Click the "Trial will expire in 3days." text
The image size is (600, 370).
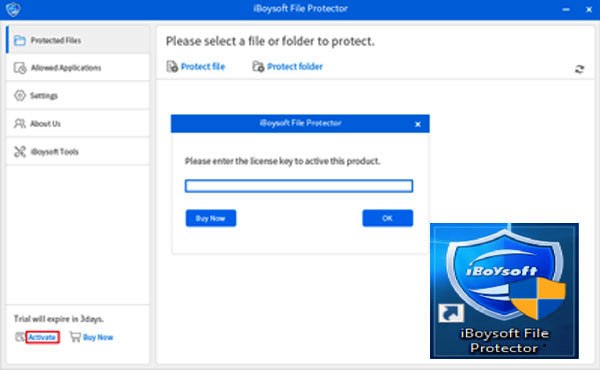[x=59, y=319]
